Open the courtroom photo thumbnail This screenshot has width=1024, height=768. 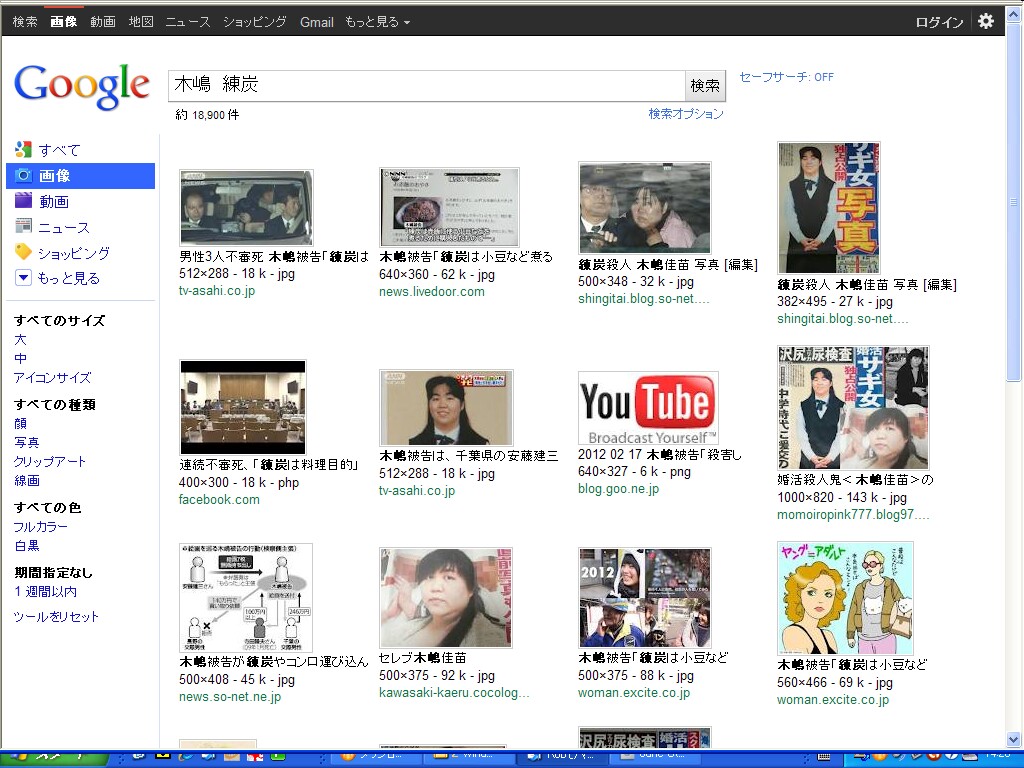[243, 407]
